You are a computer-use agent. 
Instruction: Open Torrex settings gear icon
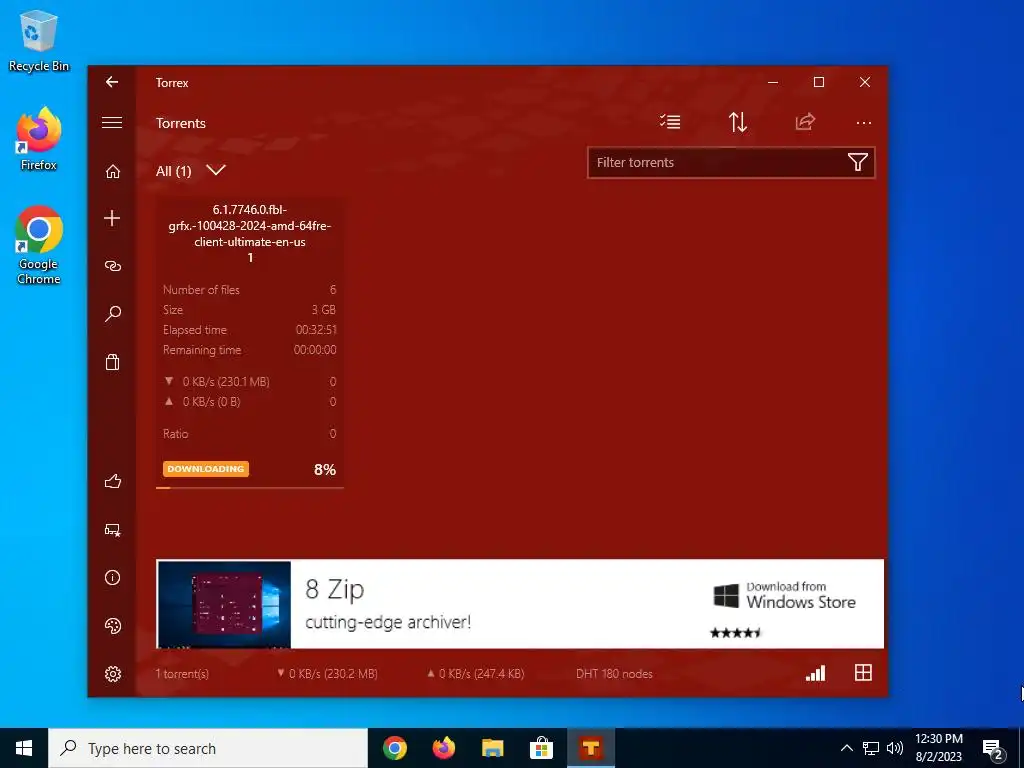(112, 673)
